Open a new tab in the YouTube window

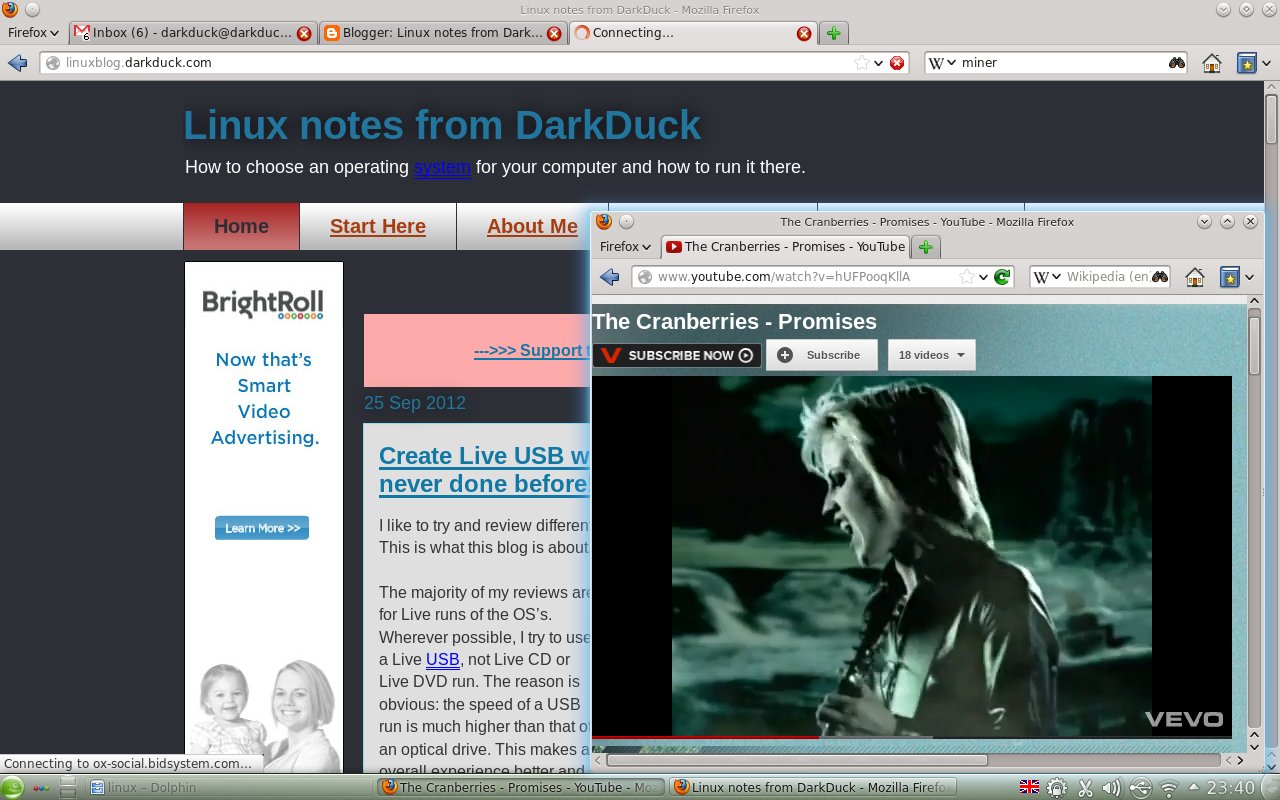point(926,247)
